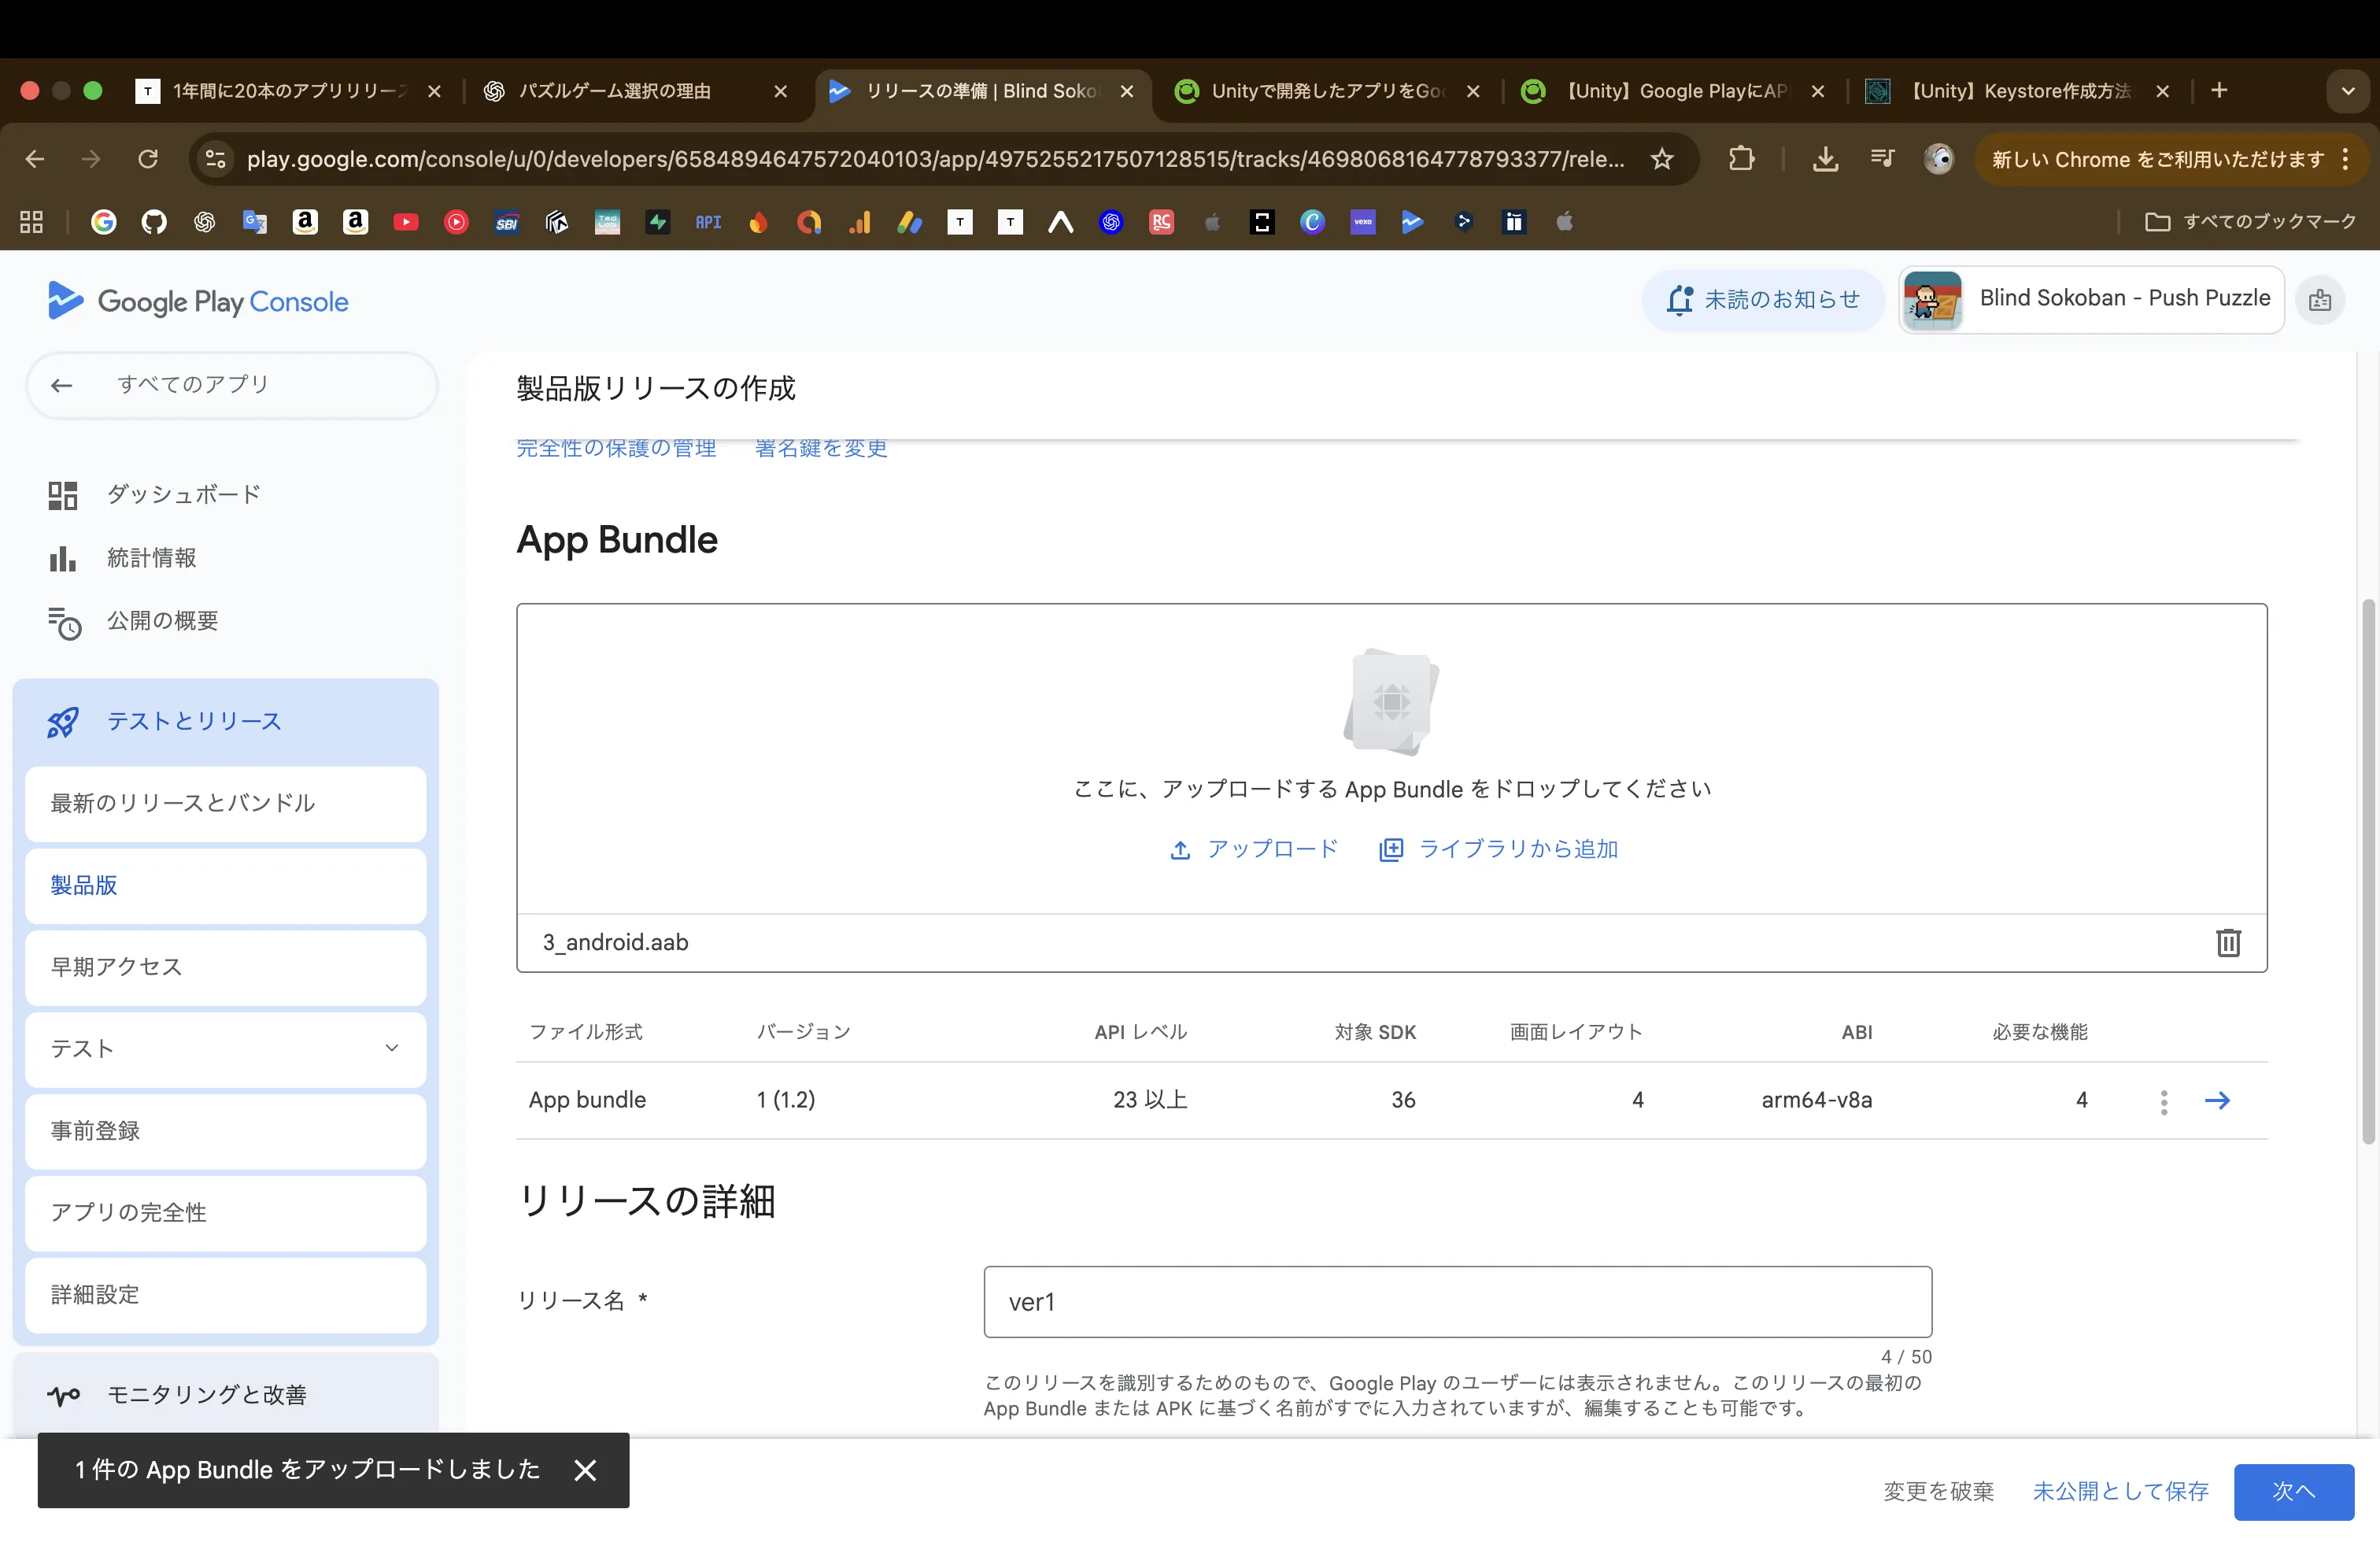Open the three-dot menu on the App bundle row

tap(2163, 1101)
